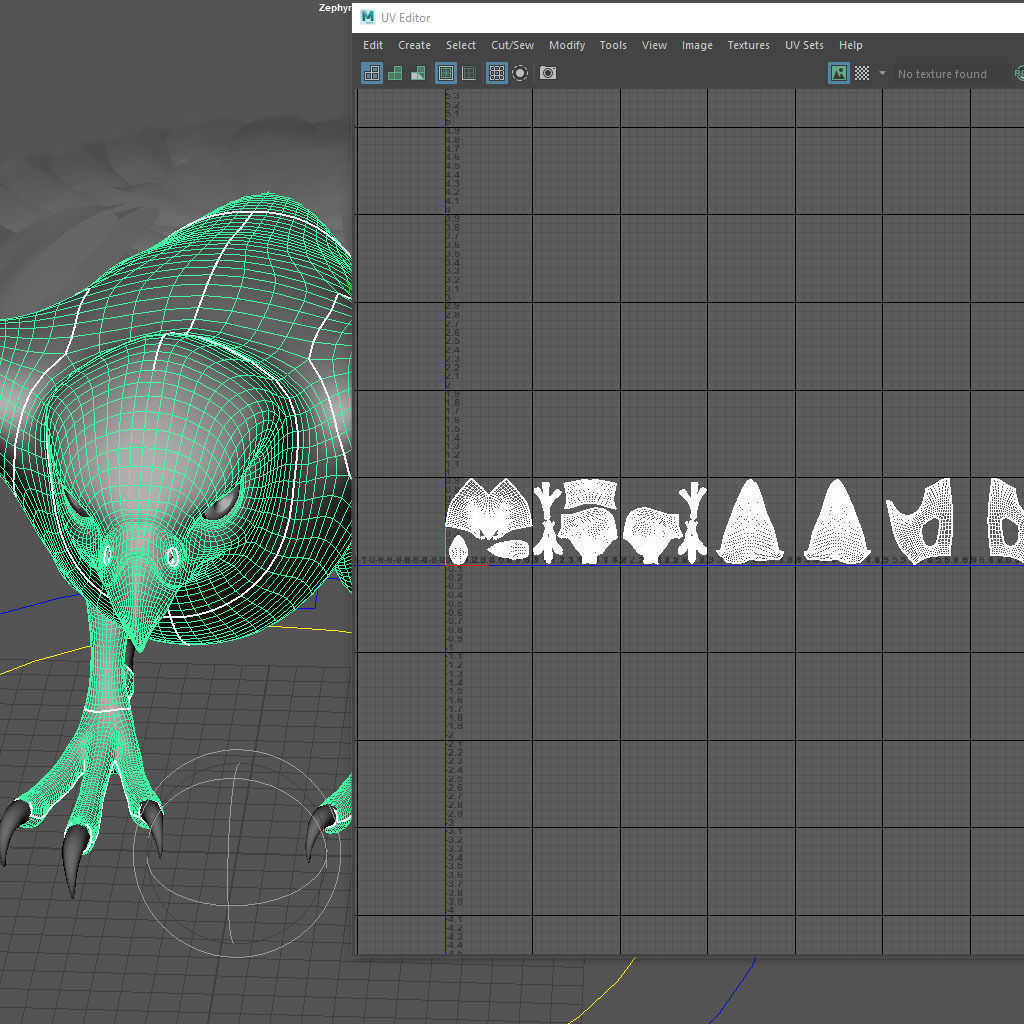This screenshot has width=1024, height=1024.
Task: Open the Textures menu
Action: [x=748, y=45]
